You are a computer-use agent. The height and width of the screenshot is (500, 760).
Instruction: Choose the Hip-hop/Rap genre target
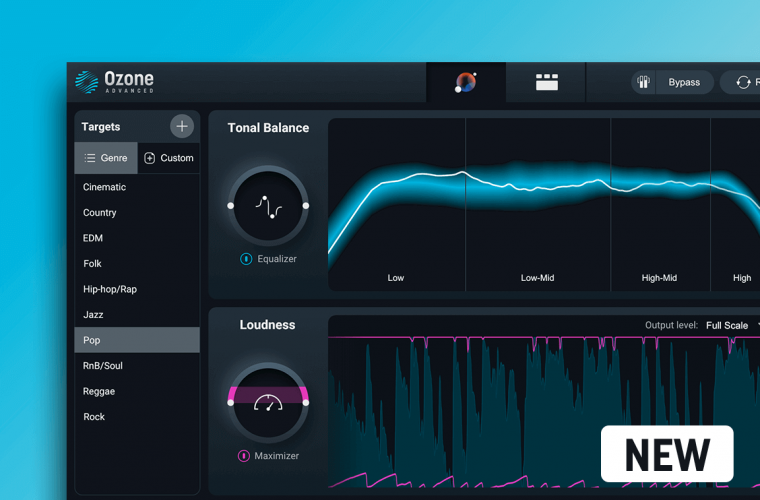tap(137, 289)
